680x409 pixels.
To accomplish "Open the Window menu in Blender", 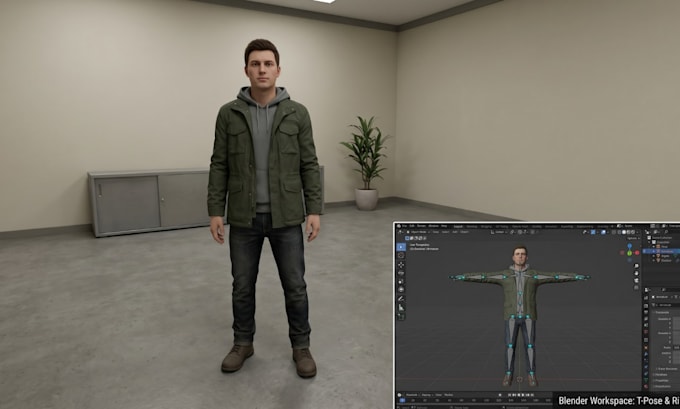I will 433,226.
